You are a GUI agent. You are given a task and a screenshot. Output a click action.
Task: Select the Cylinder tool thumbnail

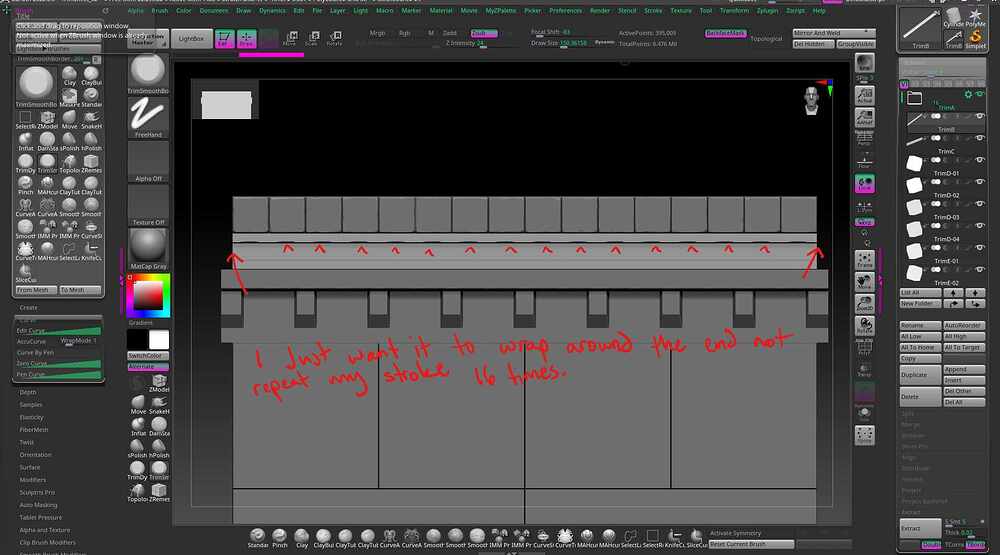pos(953,18)
